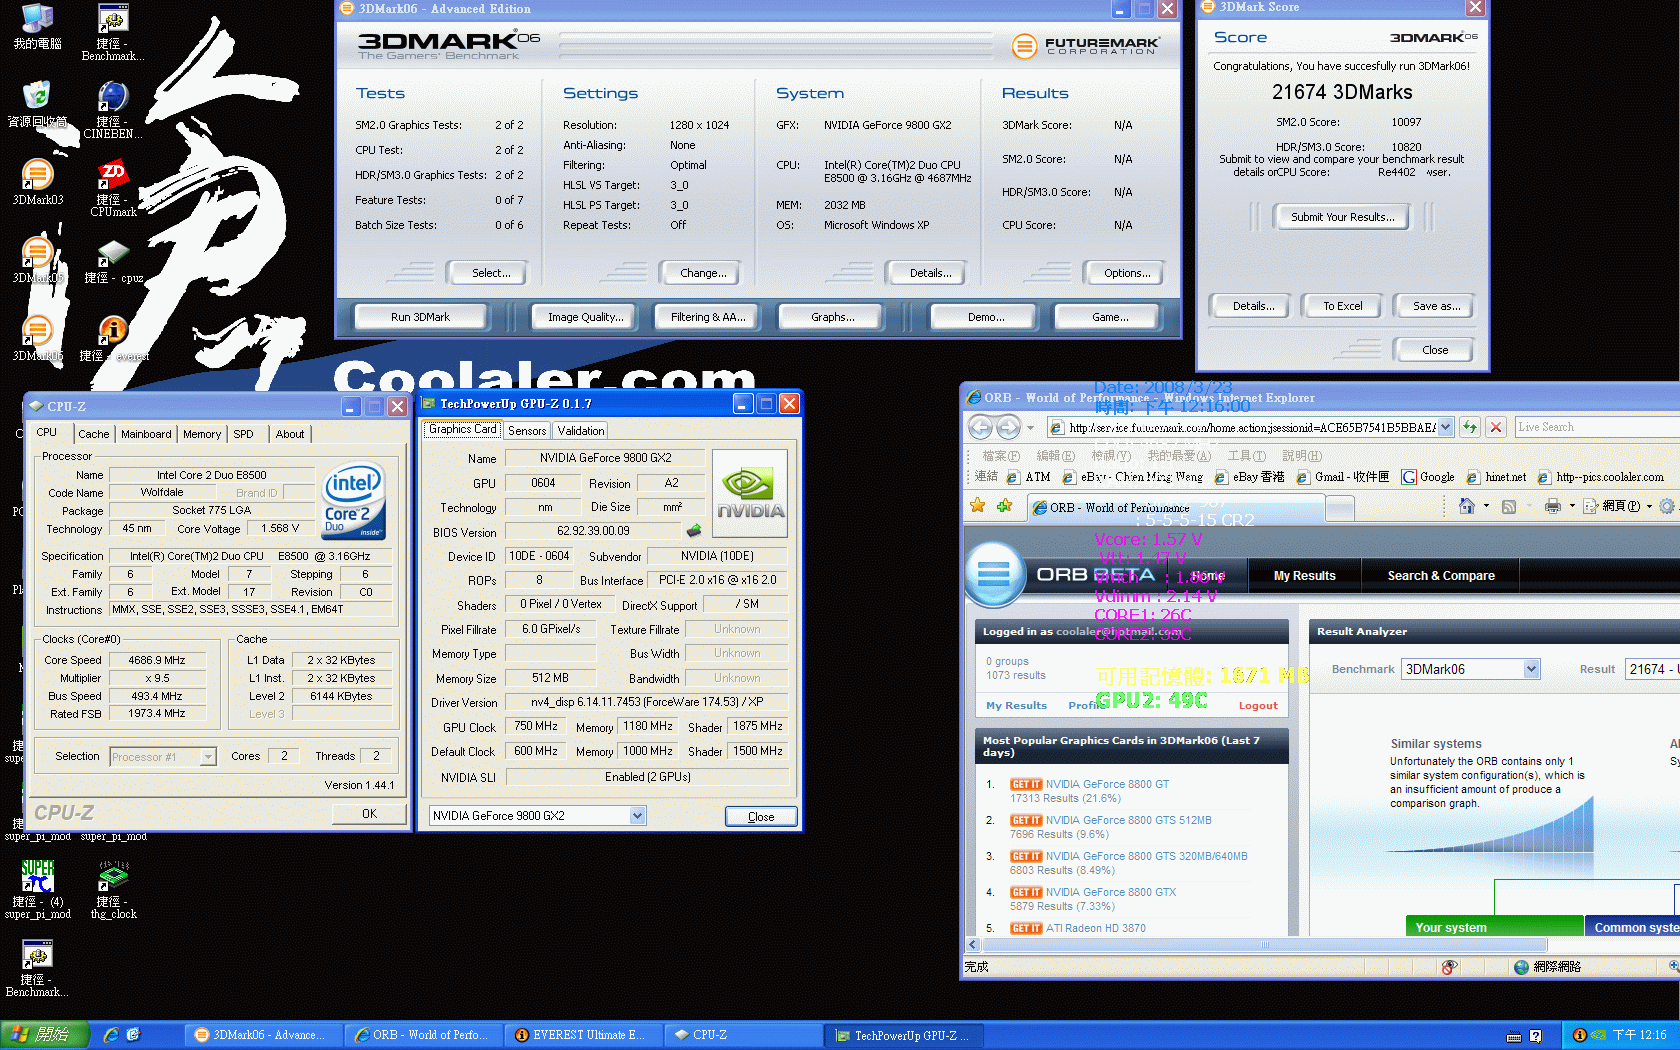This screenshot has width=1680, height=1050.
Task: Open the GPU selection dropdown in GPU-Z
Action: [x=637, y=816]
